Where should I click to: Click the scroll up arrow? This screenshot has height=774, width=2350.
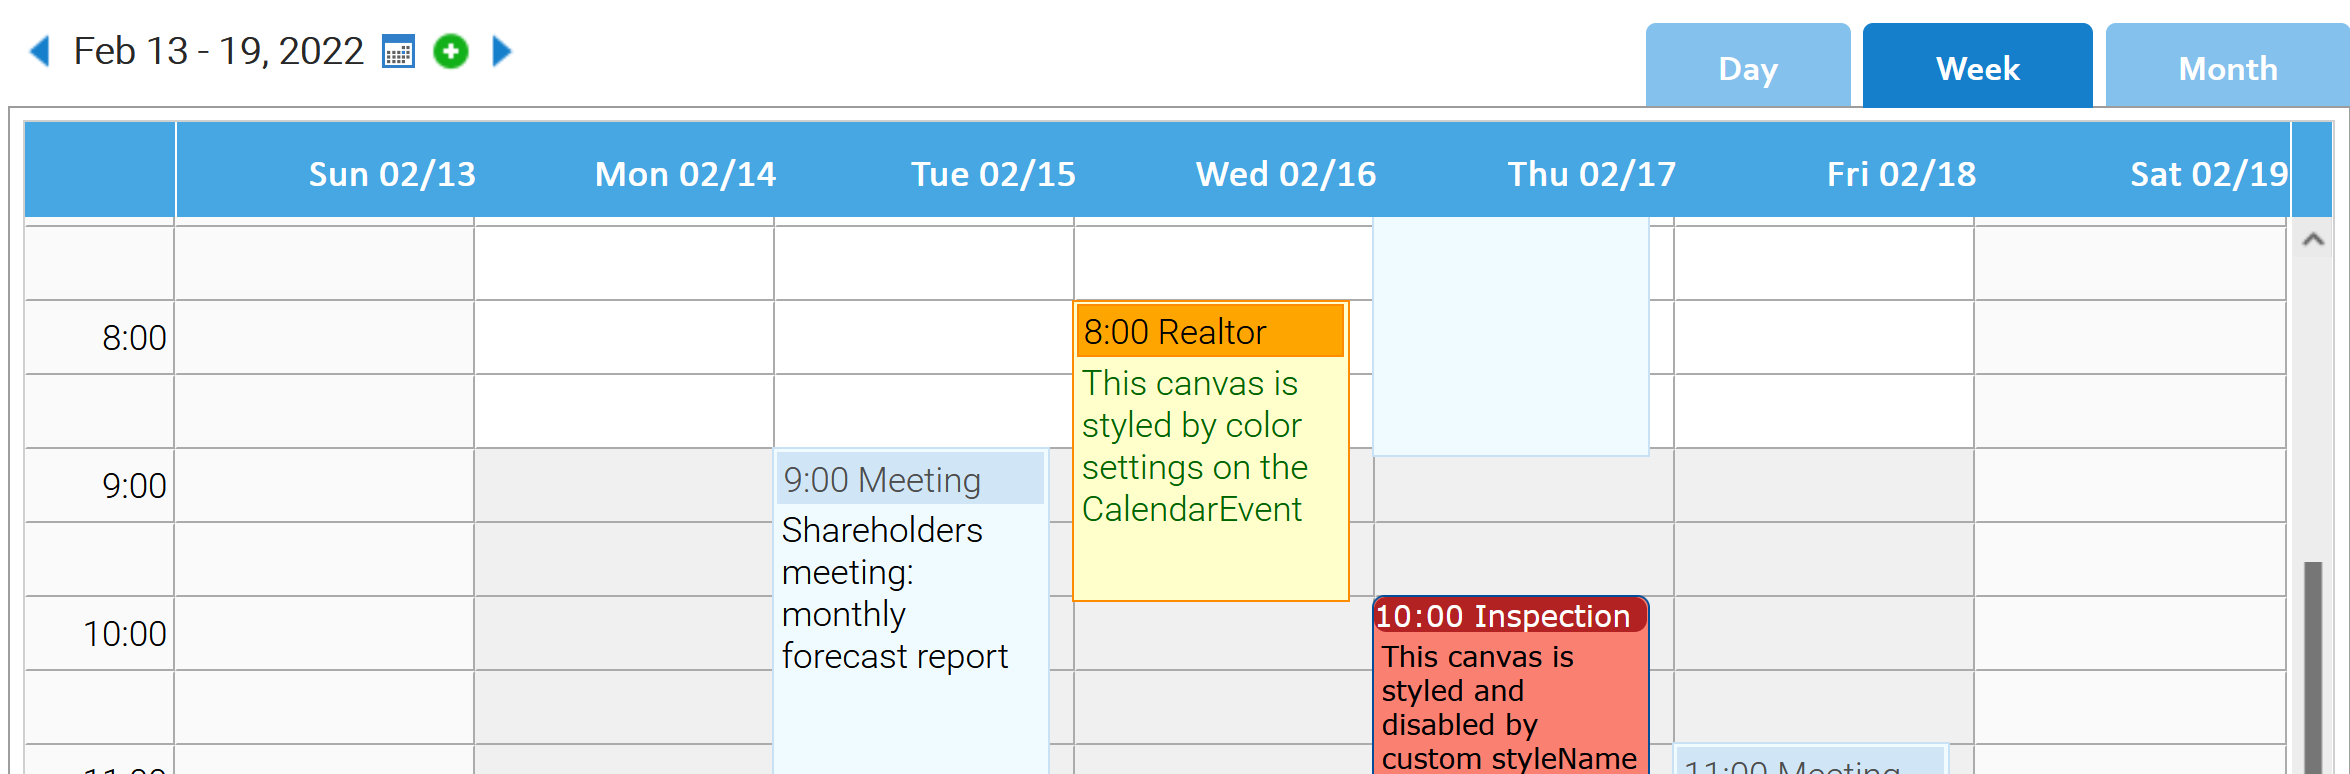tap(2312, 239)
